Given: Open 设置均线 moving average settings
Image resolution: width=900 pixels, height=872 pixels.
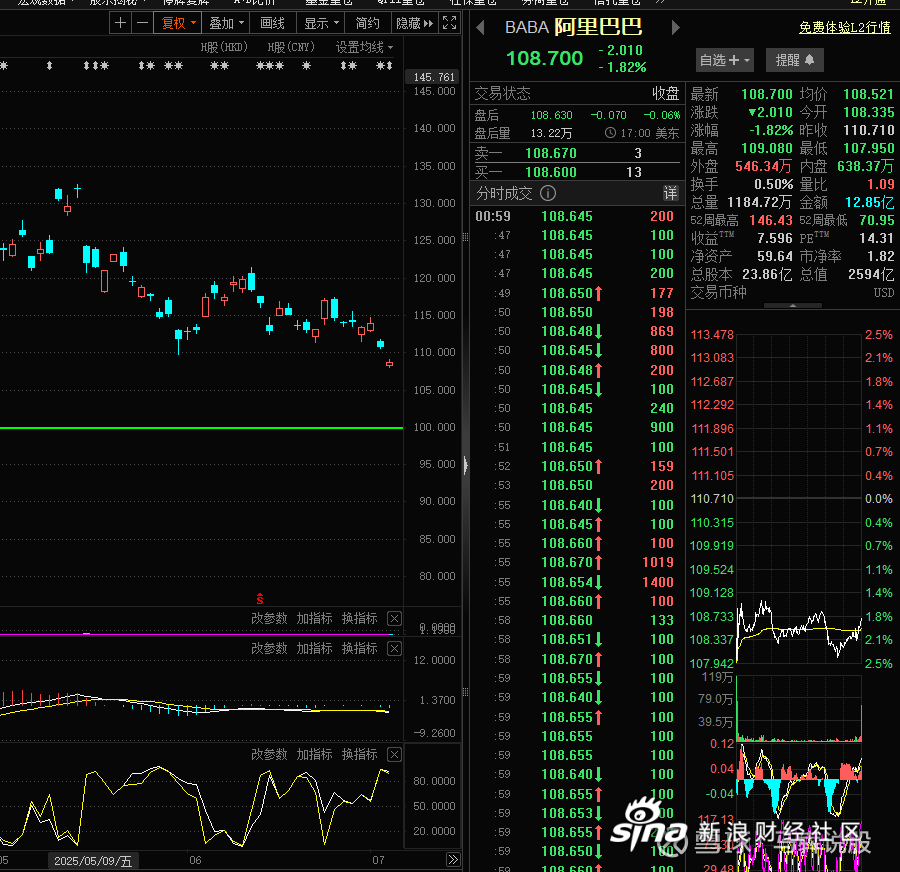Looking at the screenshot, I should point(364,47).
